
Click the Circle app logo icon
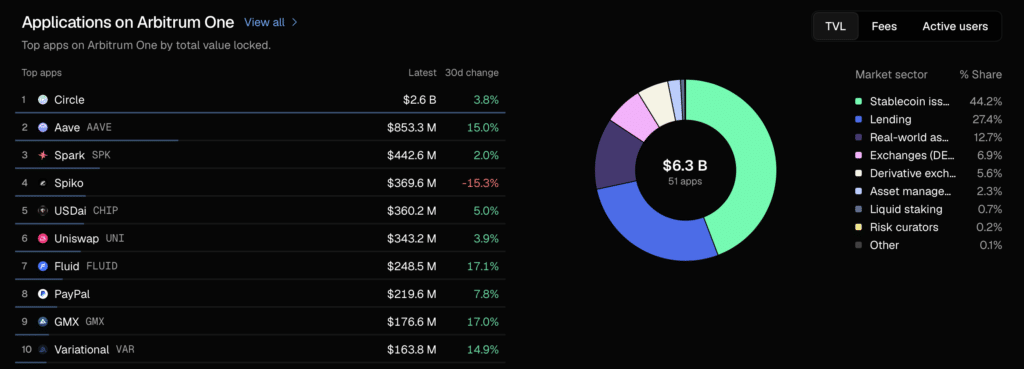pos(43,100)
